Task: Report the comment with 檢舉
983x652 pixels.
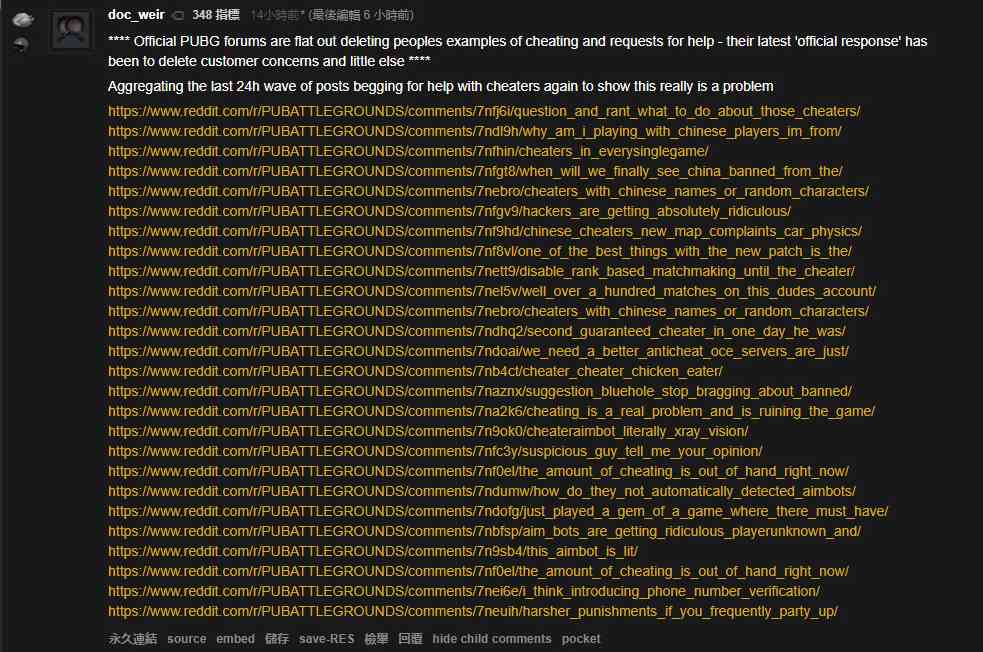Action: click(376, 639)
